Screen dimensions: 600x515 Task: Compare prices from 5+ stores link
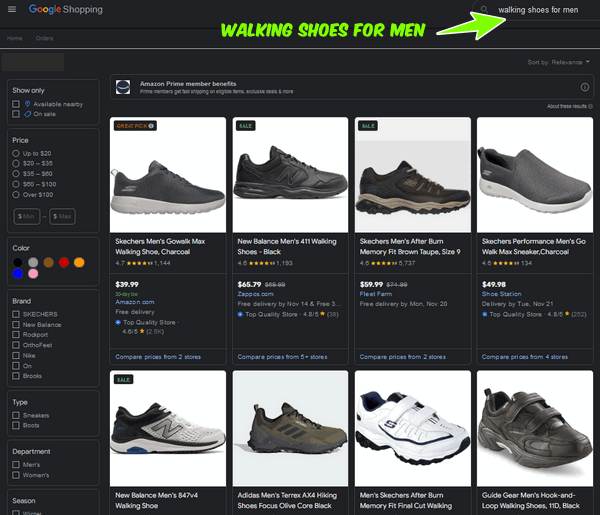[282, 357]
